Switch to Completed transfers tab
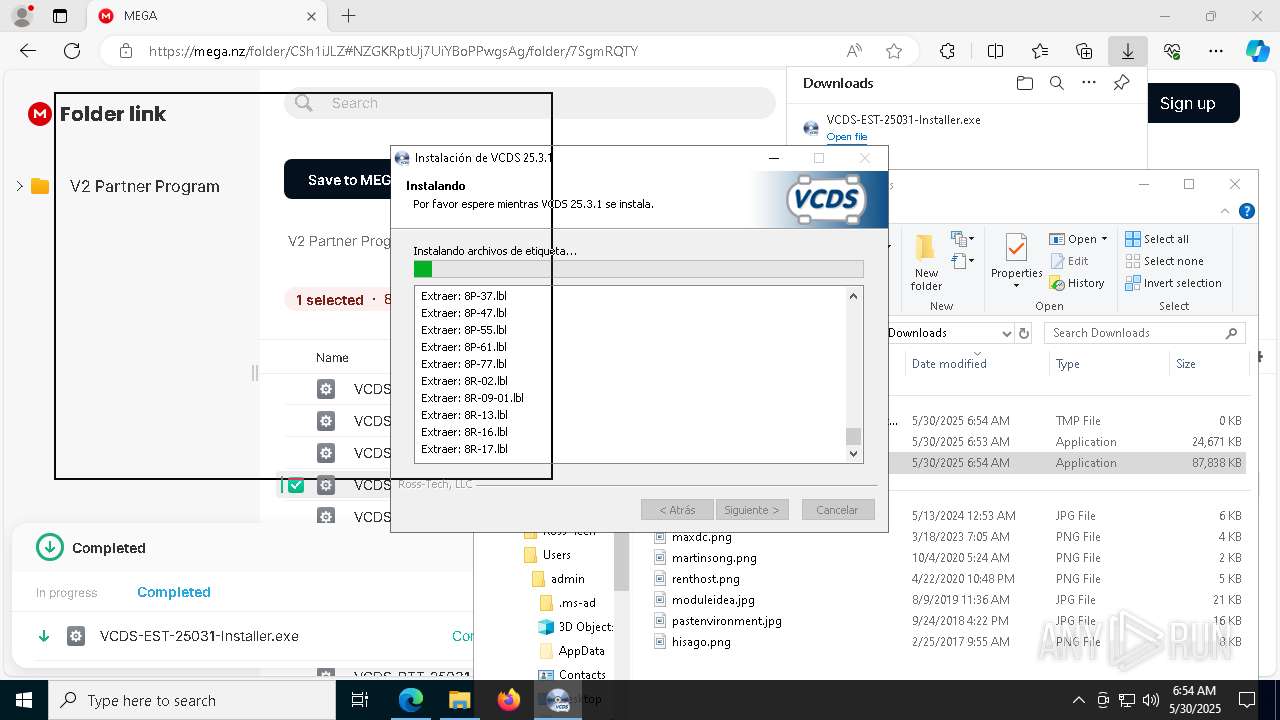Screen dimensions: 1280x720 [174, 592]
